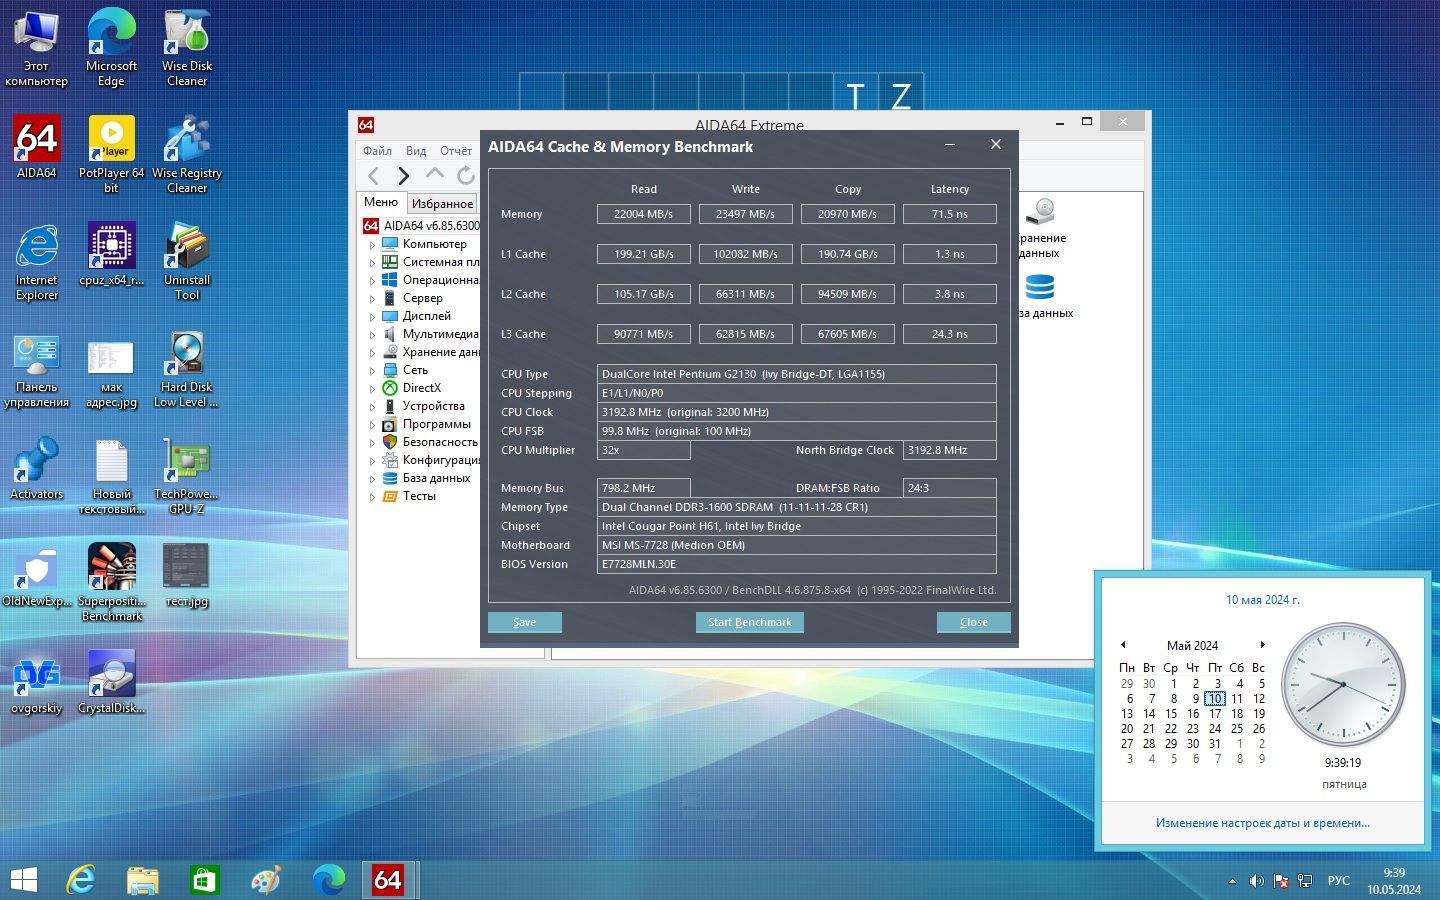Open PotPlayer 64 bit desktop icon
Image resolution: width=1440 pixels, height=900 pixels.
point(111,154)
